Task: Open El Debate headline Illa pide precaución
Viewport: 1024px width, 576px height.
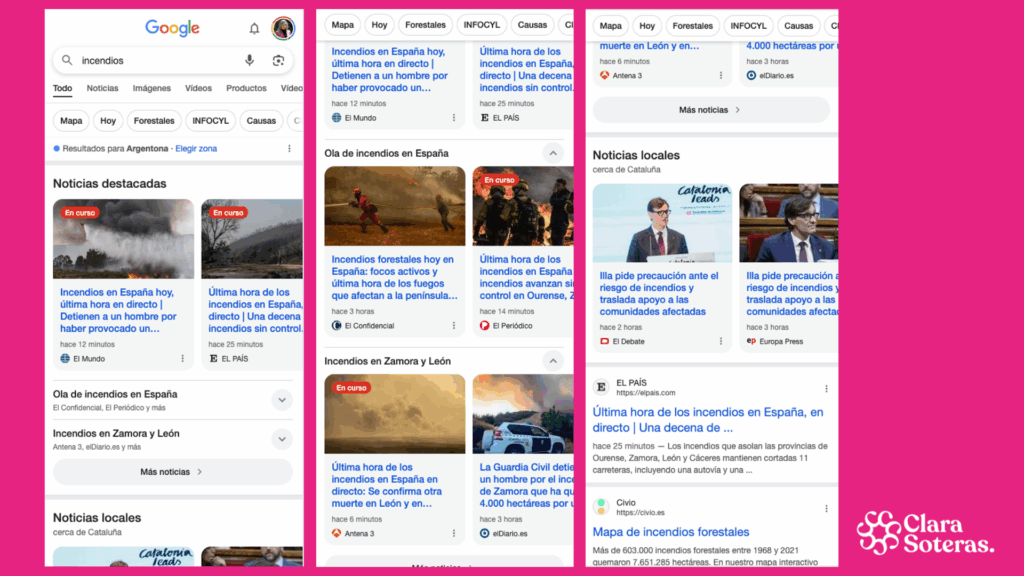Action: (660, 294)
